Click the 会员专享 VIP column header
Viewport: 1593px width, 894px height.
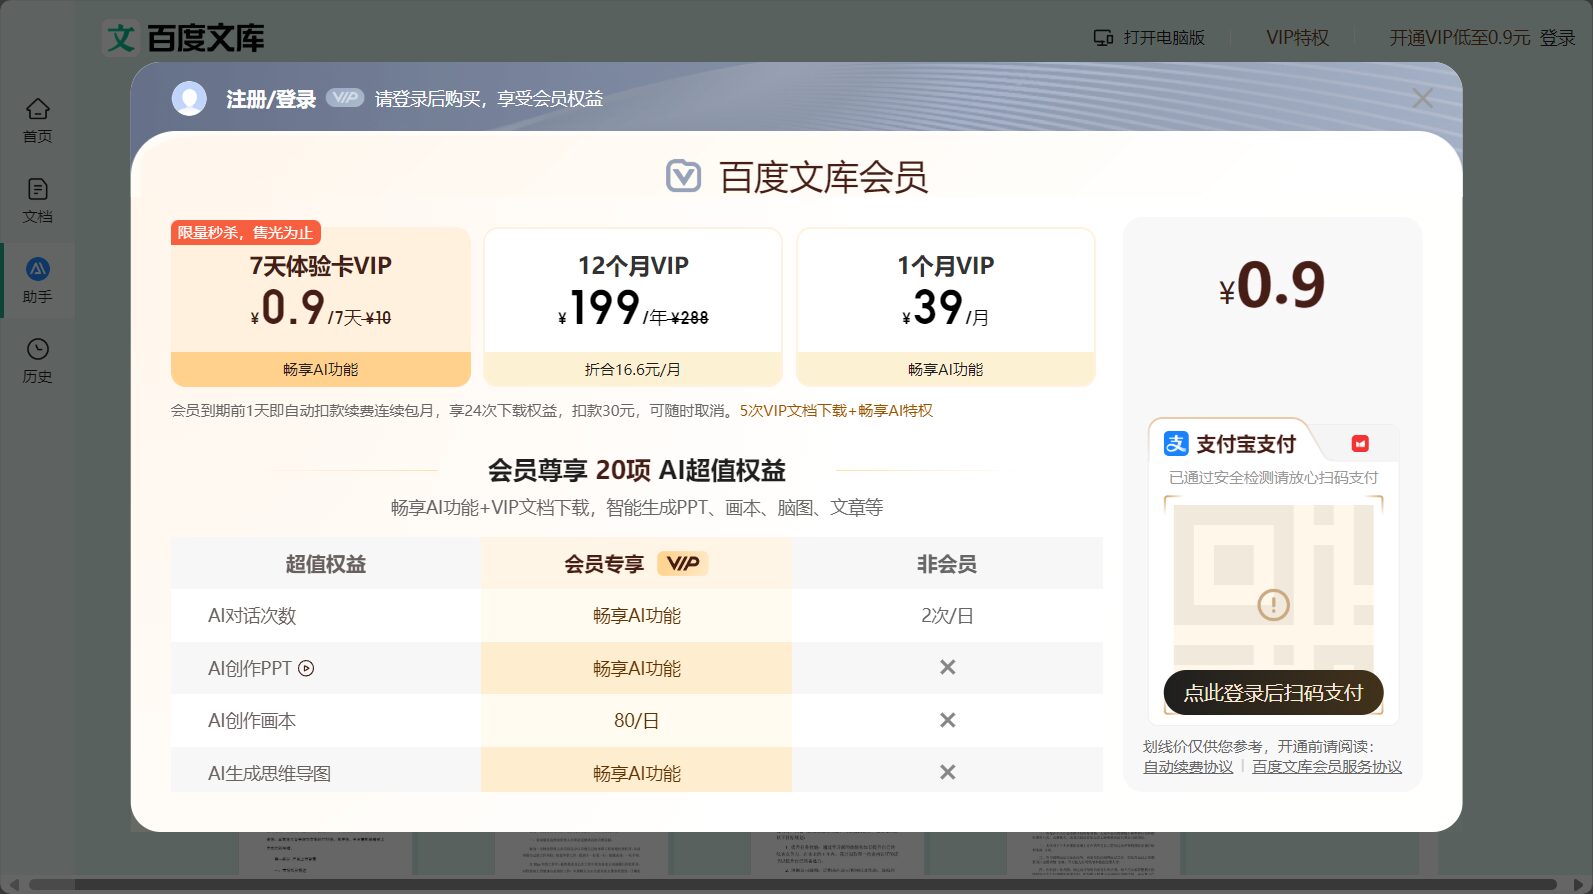click(636, 563)
